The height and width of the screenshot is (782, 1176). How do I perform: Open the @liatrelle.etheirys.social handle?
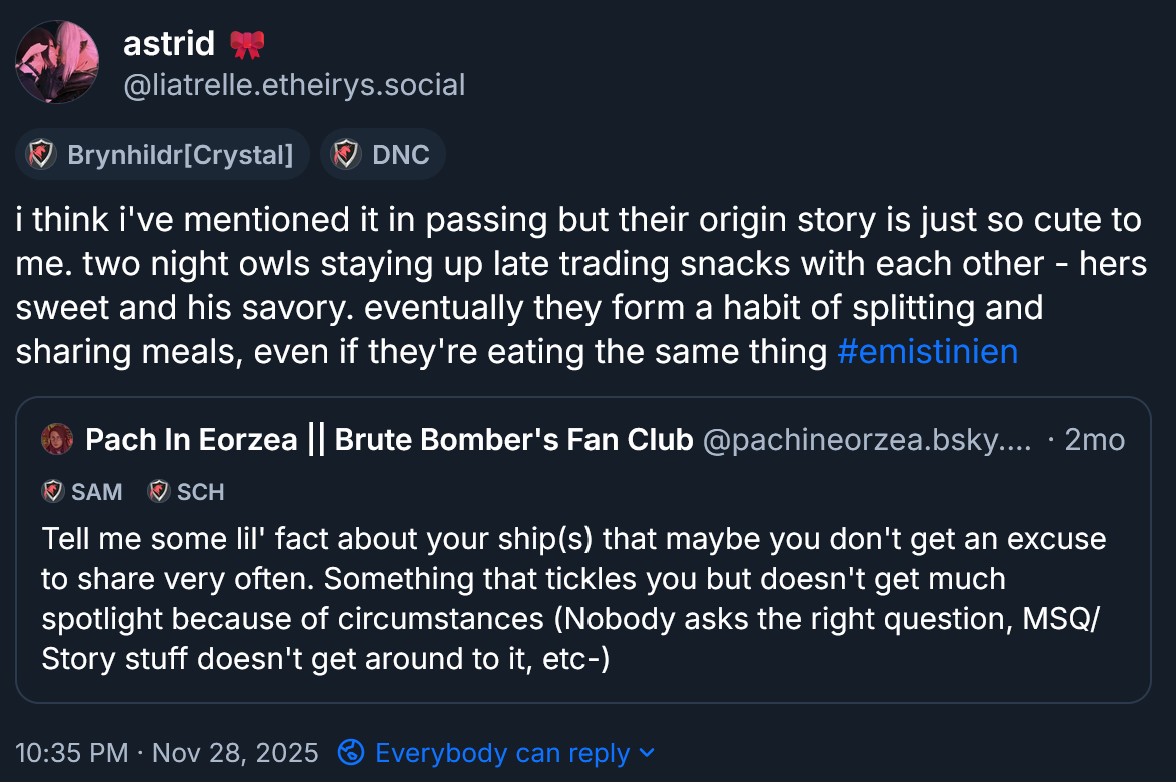(x=293, y=85)
